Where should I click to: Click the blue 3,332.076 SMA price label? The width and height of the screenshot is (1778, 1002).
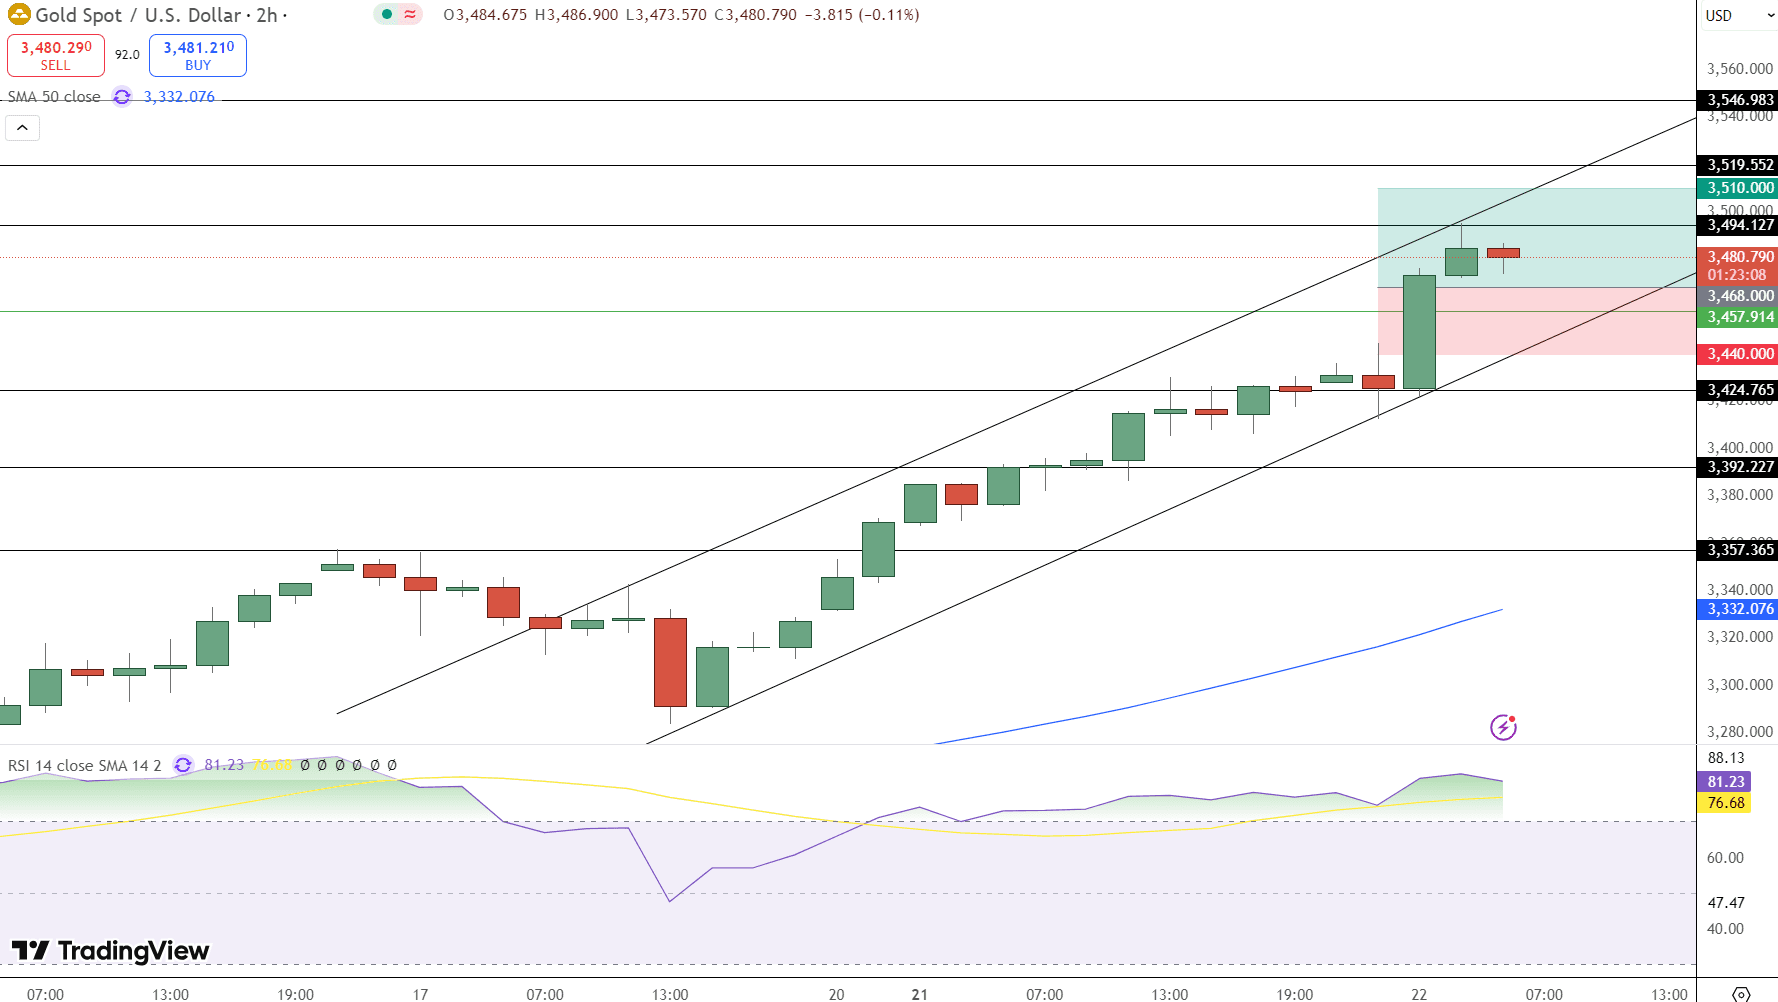click(x=1740, y=609)
